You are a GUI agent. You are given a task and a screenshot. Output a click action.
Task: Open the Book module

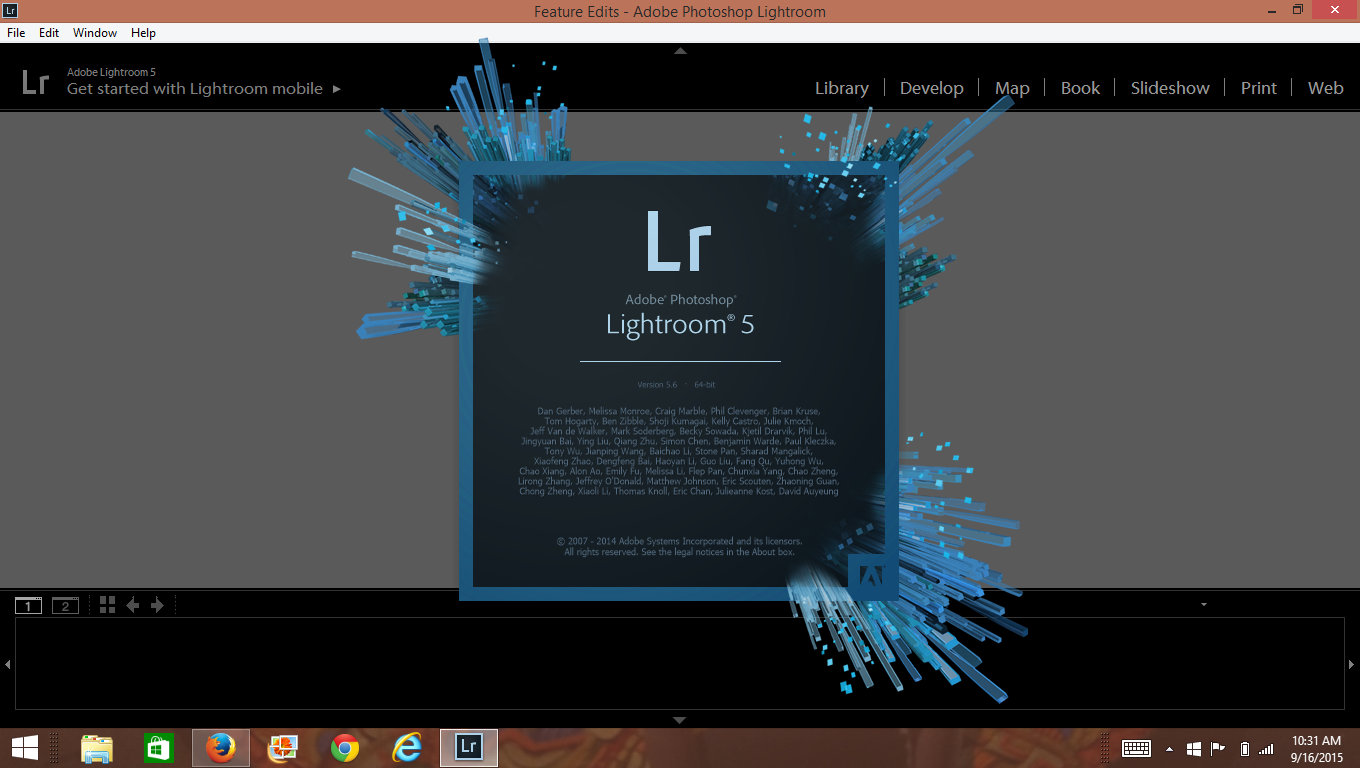1080,88
